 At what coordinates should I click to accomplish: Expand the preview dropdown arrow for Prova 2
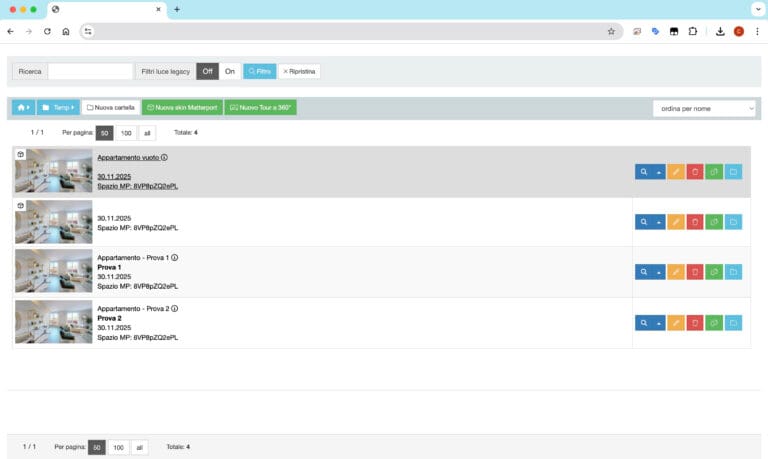pyautogui.click(x=658, y=323)
